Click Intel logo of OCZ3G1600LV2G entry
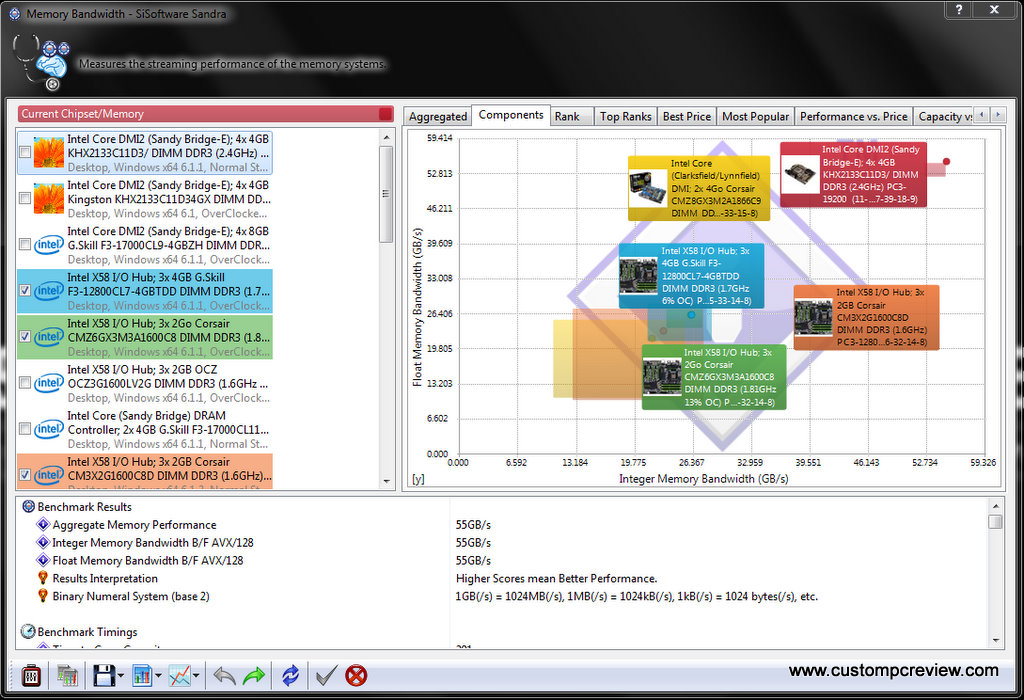 click(x=49, y=383)
